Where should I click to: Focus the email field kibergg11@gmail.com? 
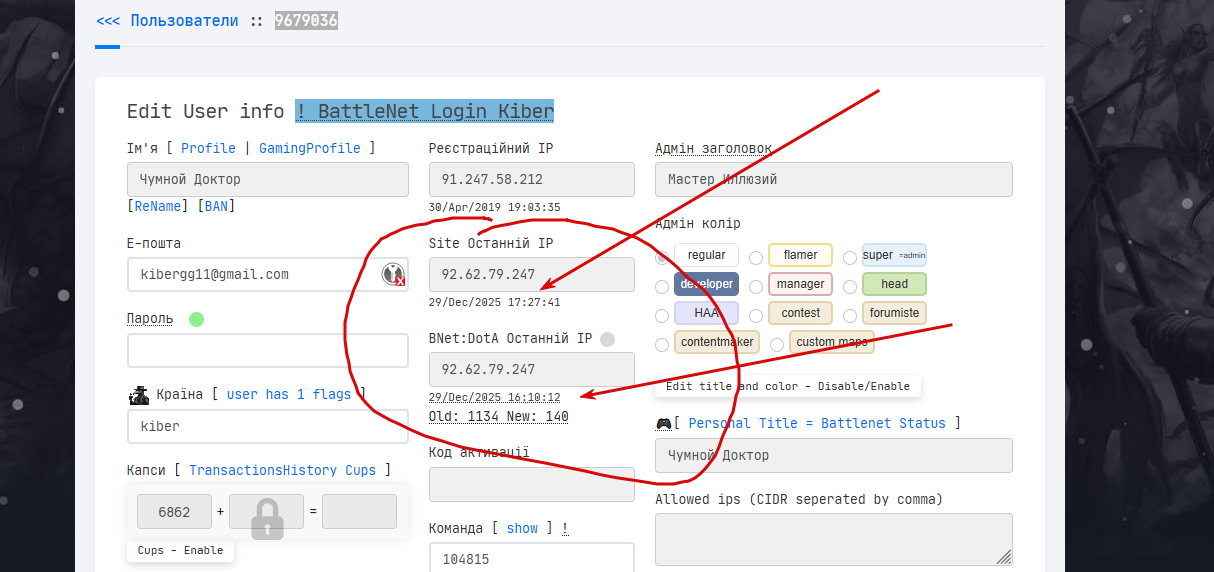click(268, 274)
